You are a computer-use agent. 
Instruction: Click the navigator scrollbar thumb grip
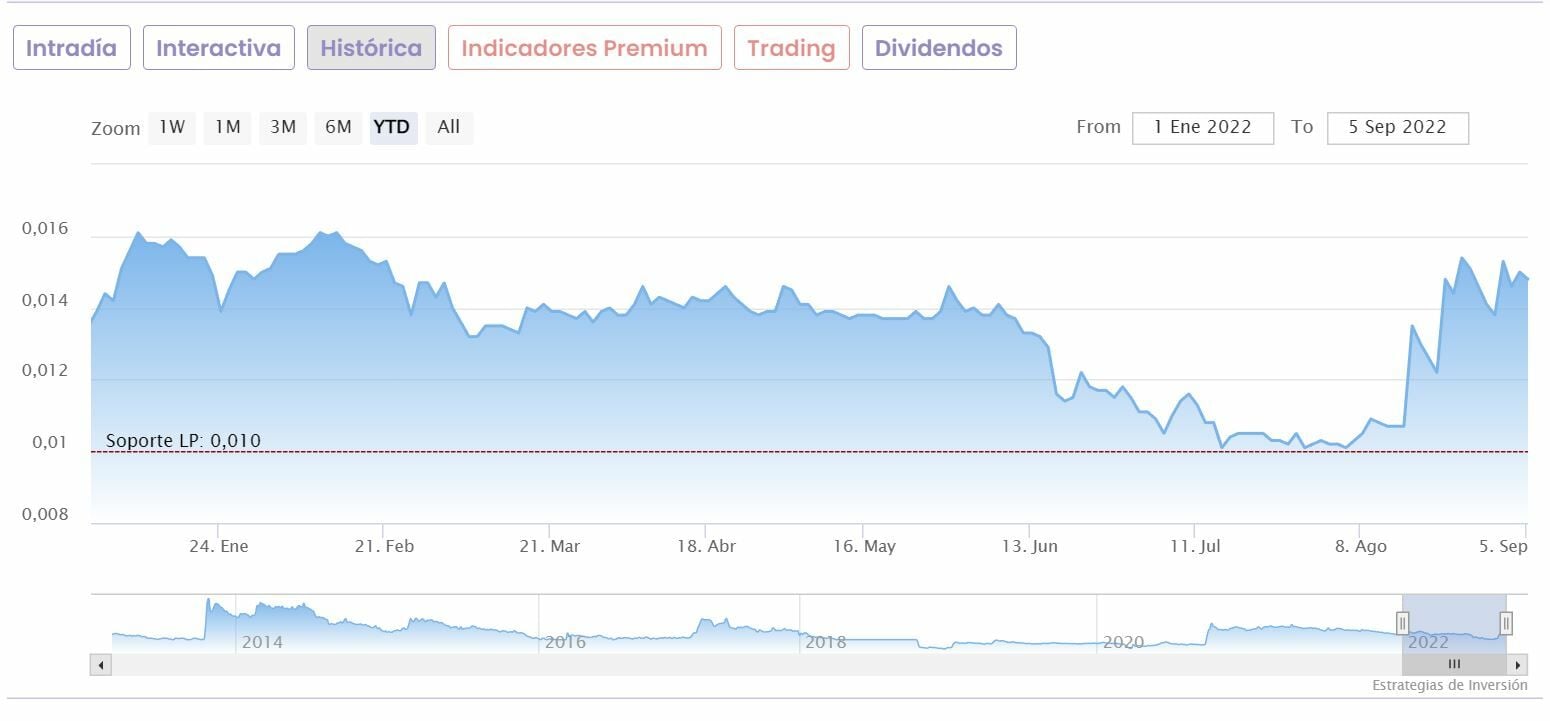click(x=1454, y=665)
